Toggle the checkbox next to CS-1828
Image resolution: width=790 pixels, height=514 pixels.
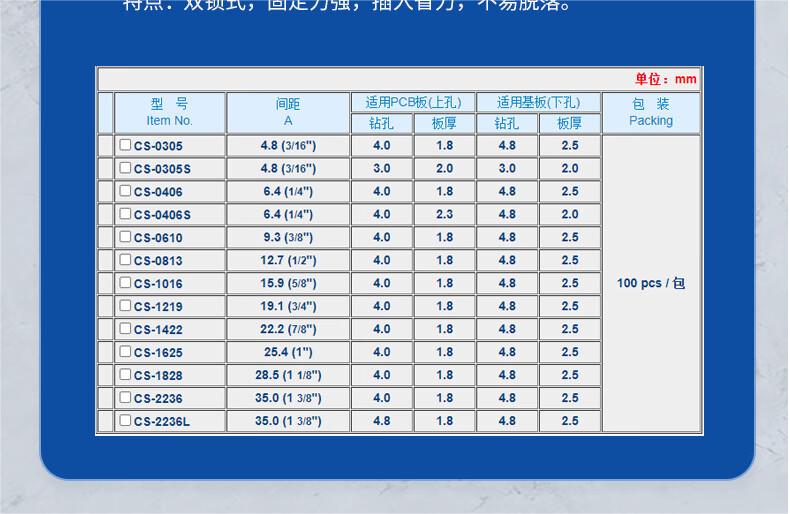125,375
